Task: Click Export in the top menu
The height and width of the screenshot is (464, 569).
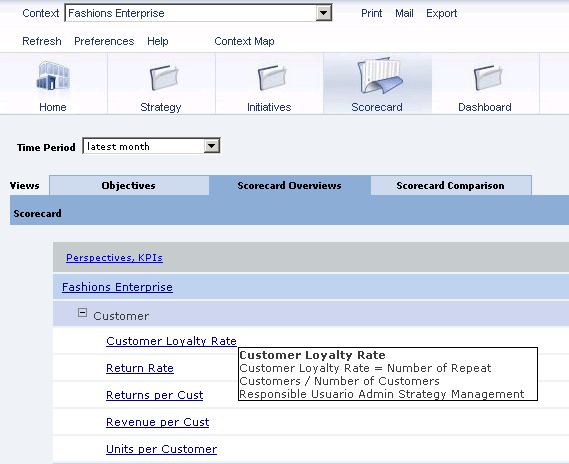Action: click(441, 13)
